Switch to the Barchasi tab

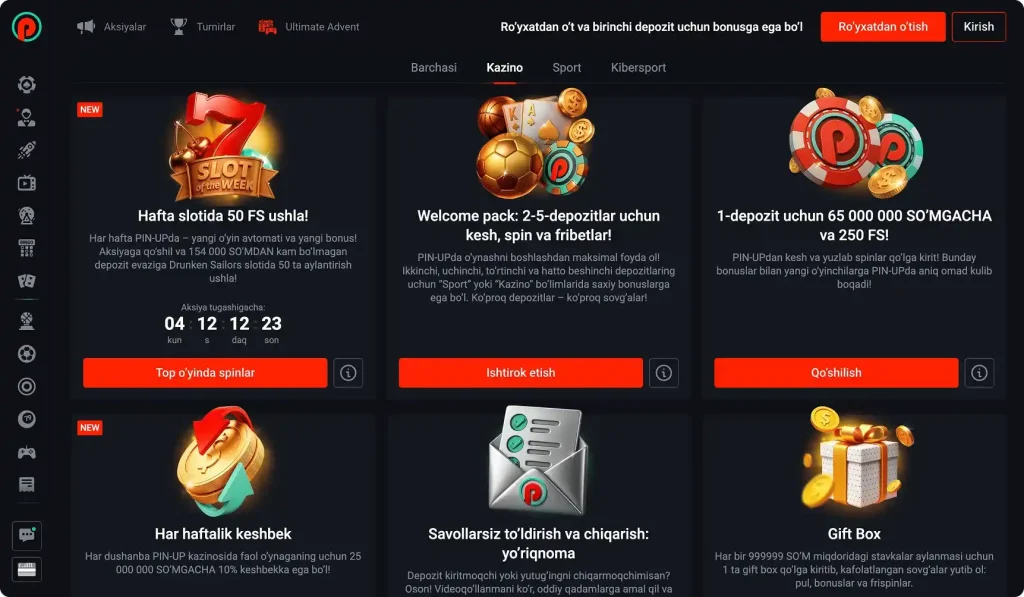point(434,68)
